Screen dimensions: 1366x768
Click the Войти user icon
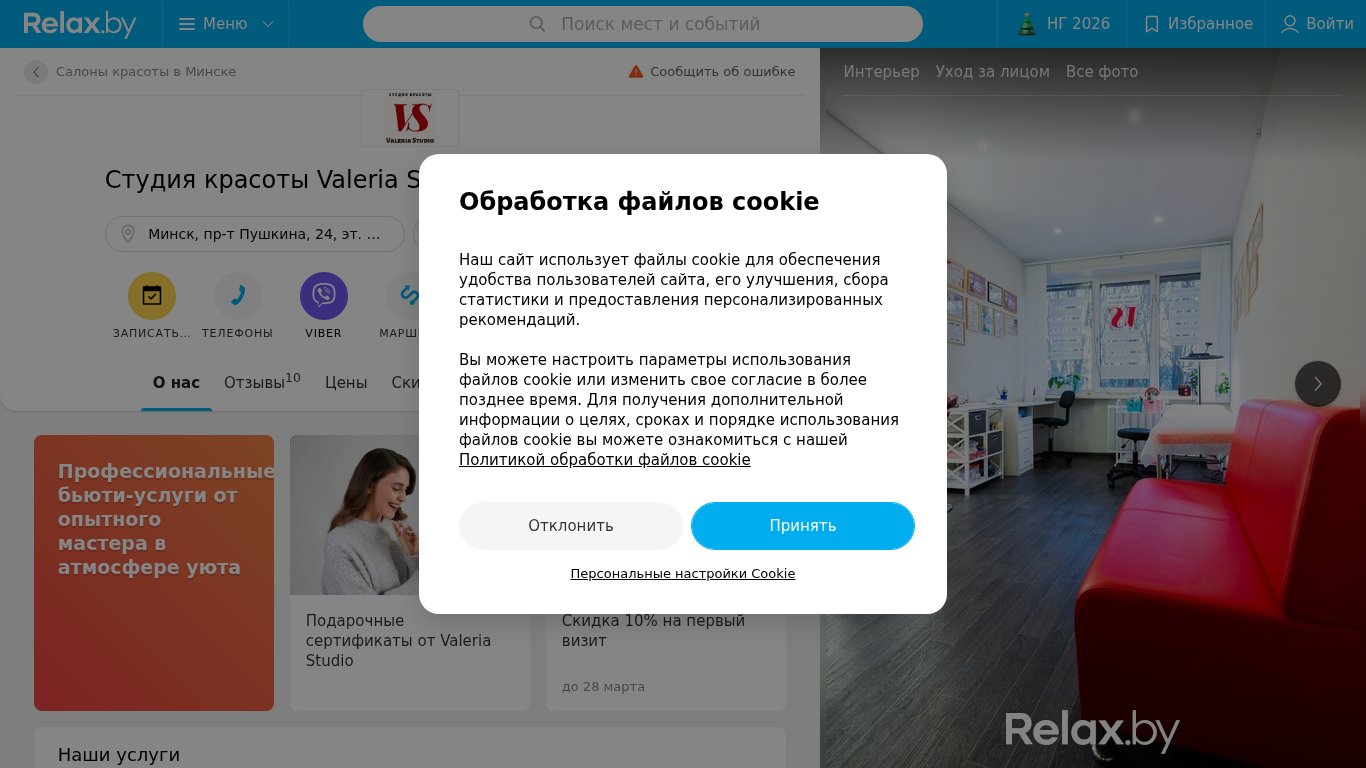[x=1290, y=24]
